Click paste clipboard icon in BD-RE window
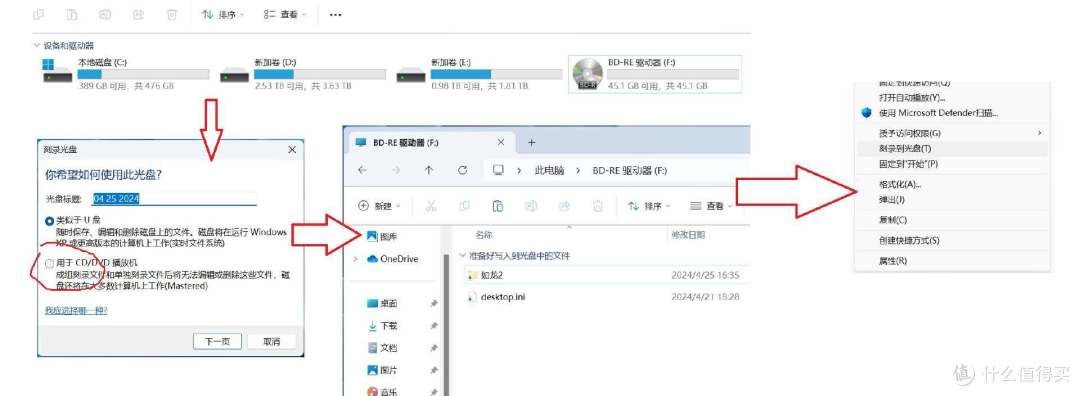Screen dimensions: 1080x396 (498, 205)
